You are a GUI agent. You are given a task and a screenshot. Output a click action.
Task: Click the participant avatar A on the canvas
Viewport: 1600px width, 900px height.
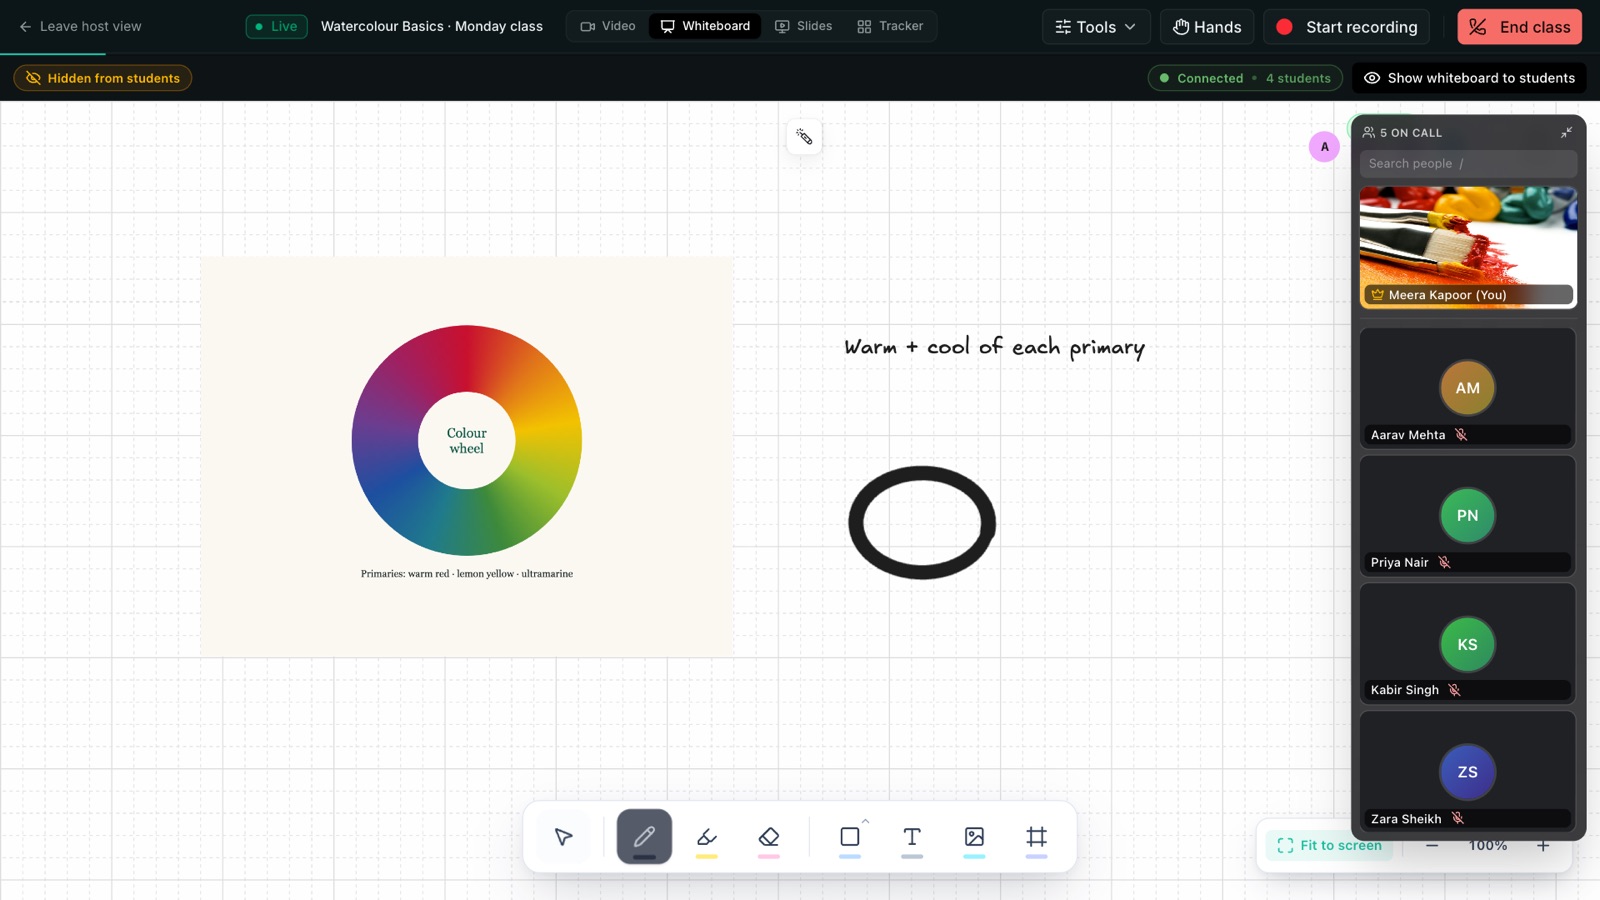click(x=1324, y=147)
